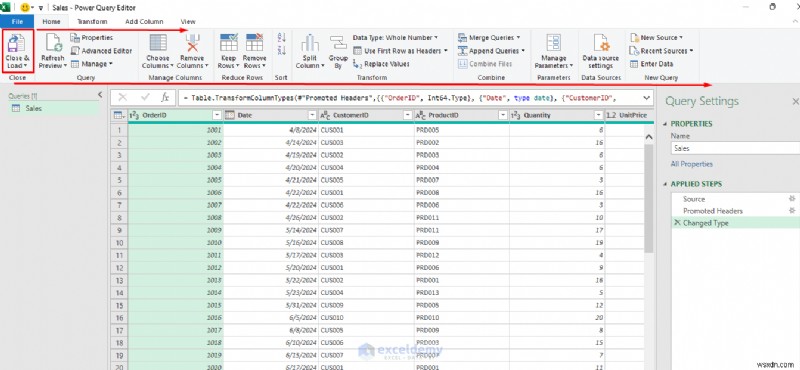Switch to the Add Column tab
The image size is (800, 370).
pyautogui.click(x=144, y=21)
